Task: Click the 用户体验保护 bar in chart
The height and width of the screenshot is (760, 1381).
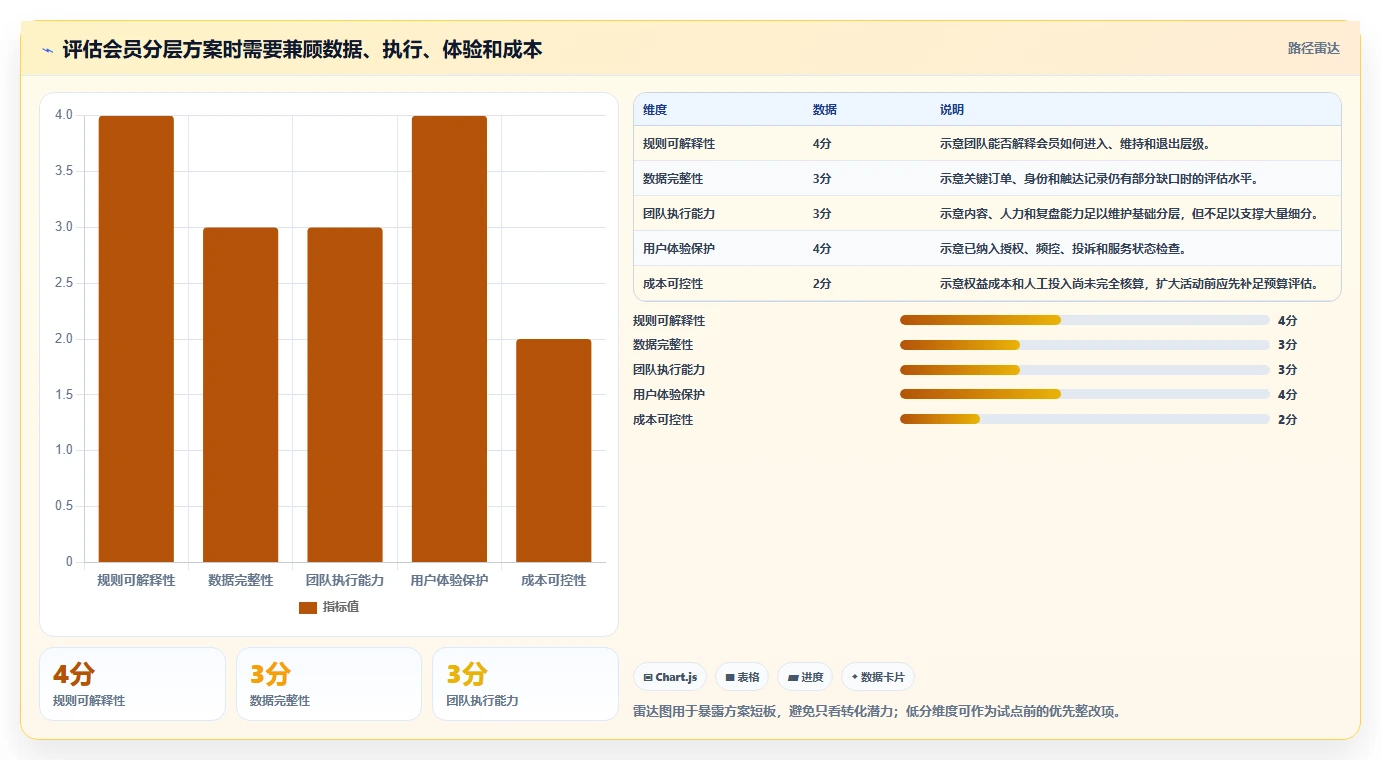Action: pos(449,339)
